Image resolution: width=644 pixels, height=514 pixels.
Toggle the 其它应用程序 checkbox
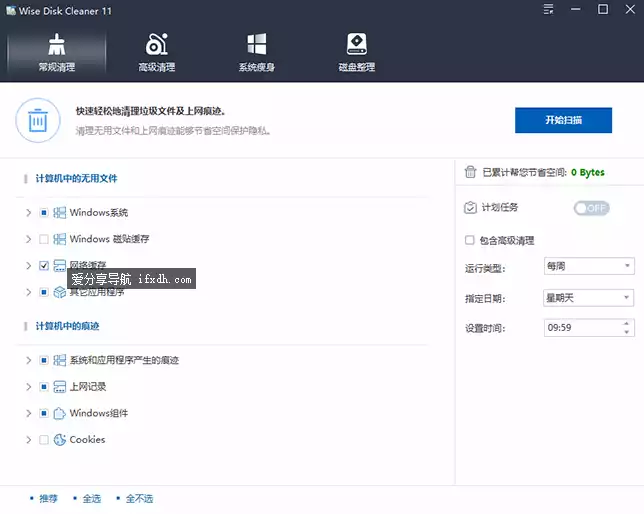point(44,292)
